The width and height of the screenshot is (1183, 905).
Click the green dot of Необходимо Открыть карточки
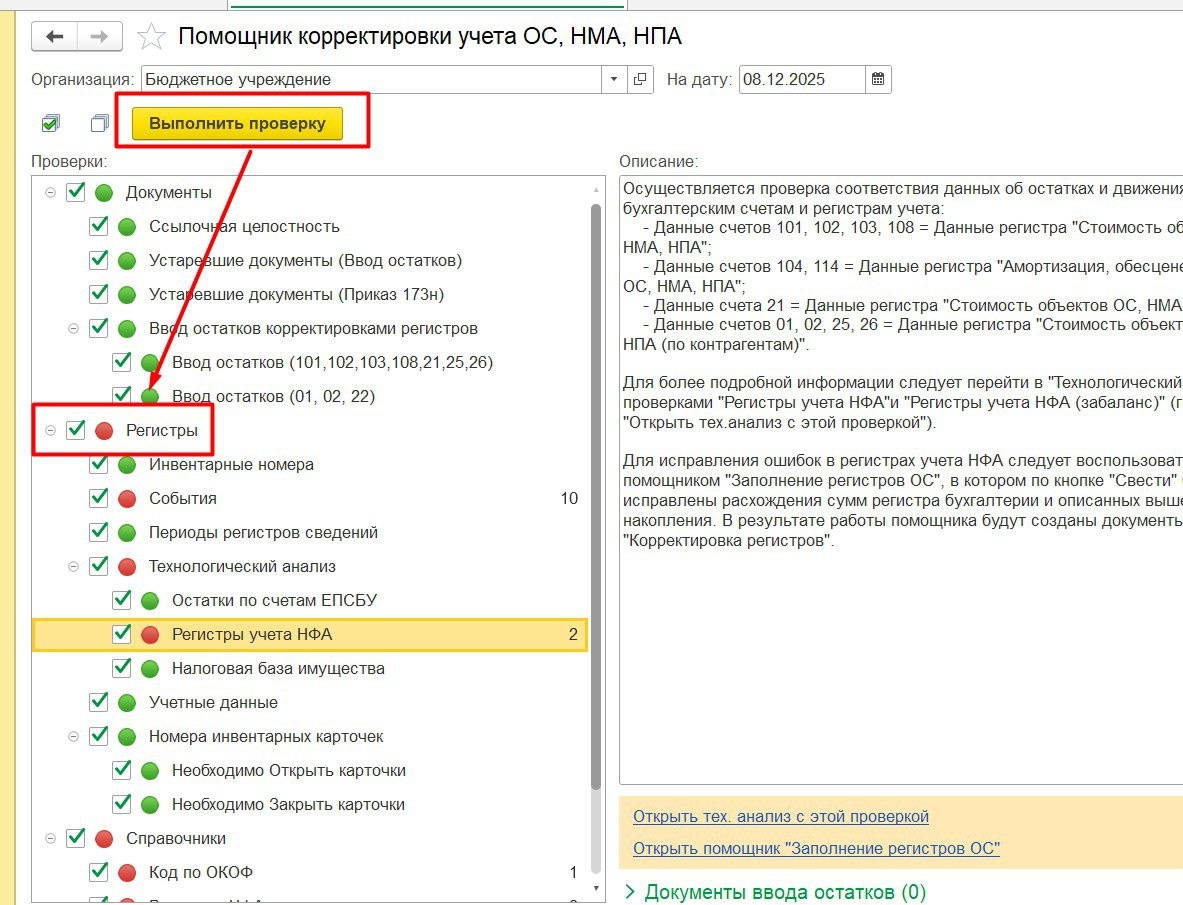[150, 771]
